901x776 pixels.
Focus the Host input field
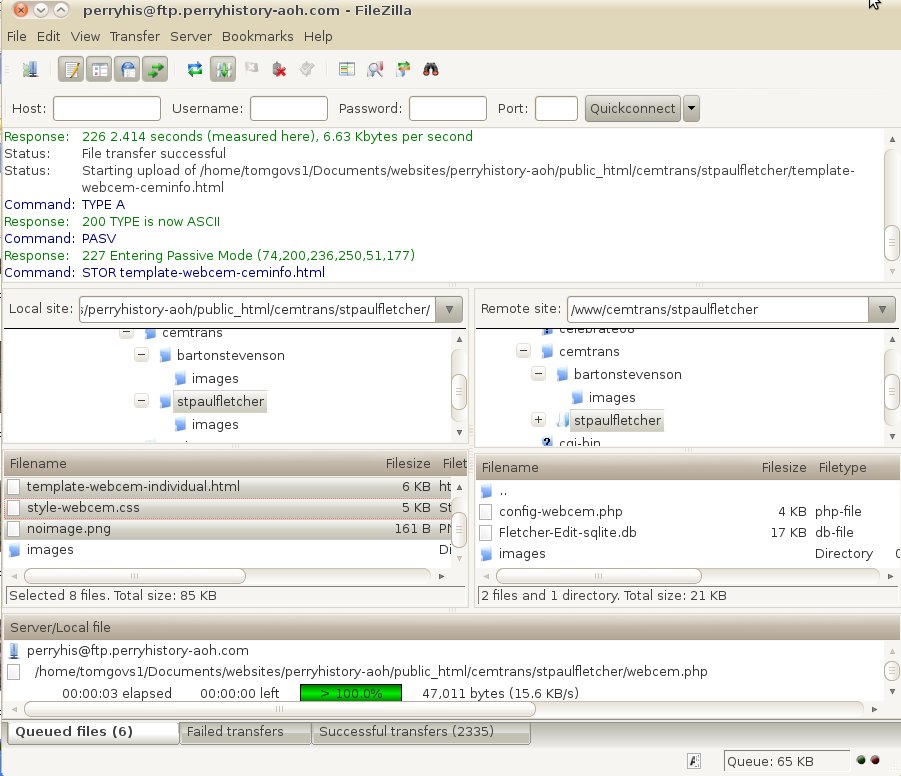(107, 108)
